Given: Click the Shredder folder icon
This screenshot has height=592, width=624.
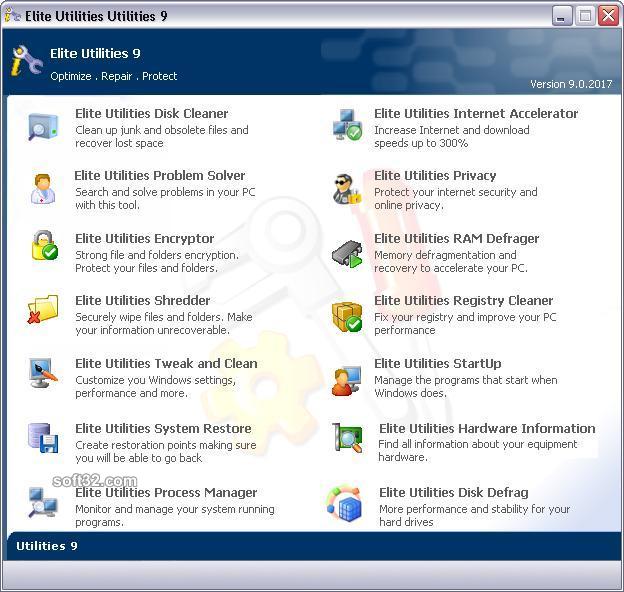Looking at the screenshot, I should click(43, 309).
